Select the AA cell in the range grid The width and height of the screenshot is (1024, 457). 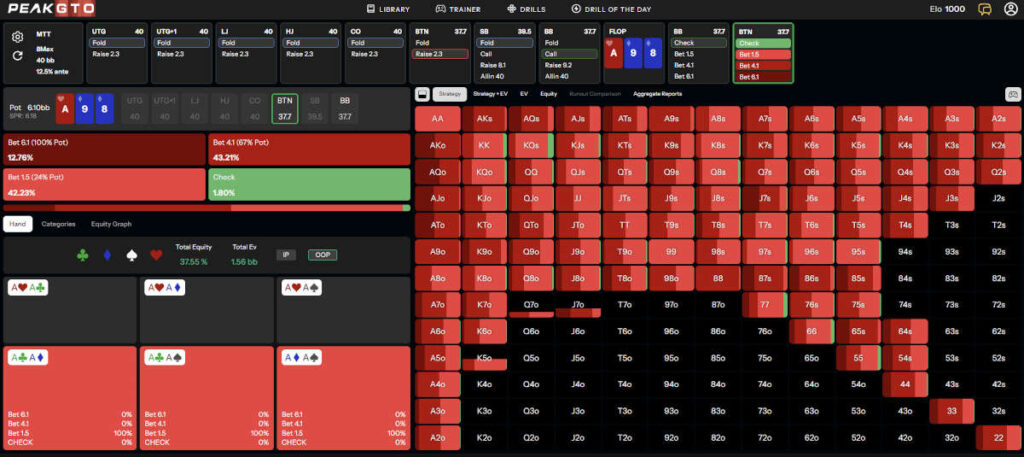(437, 119)
